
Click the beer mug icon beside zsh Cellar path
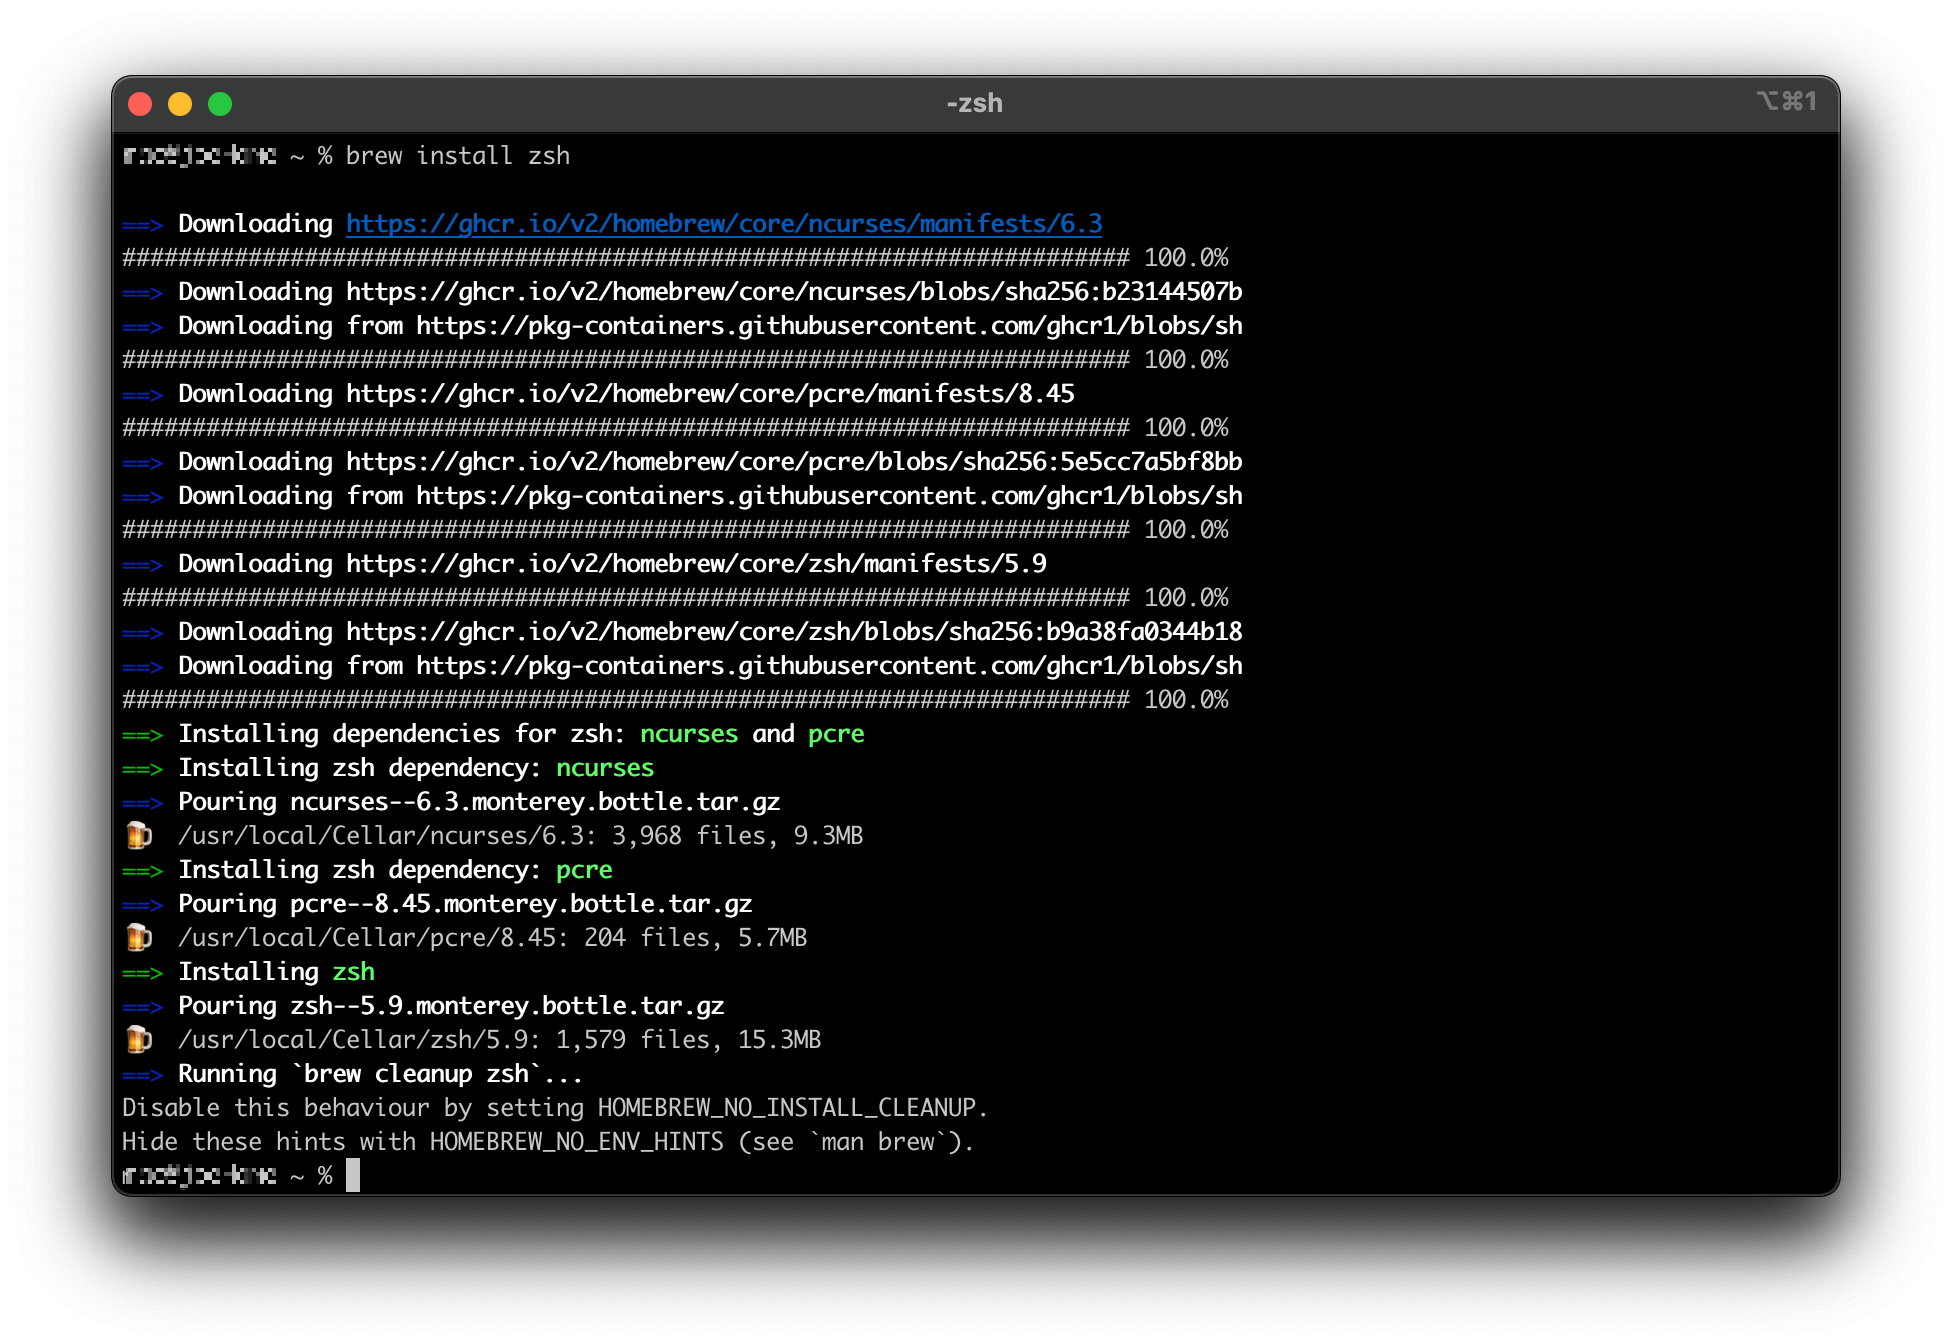click(x=139, y=1039)
